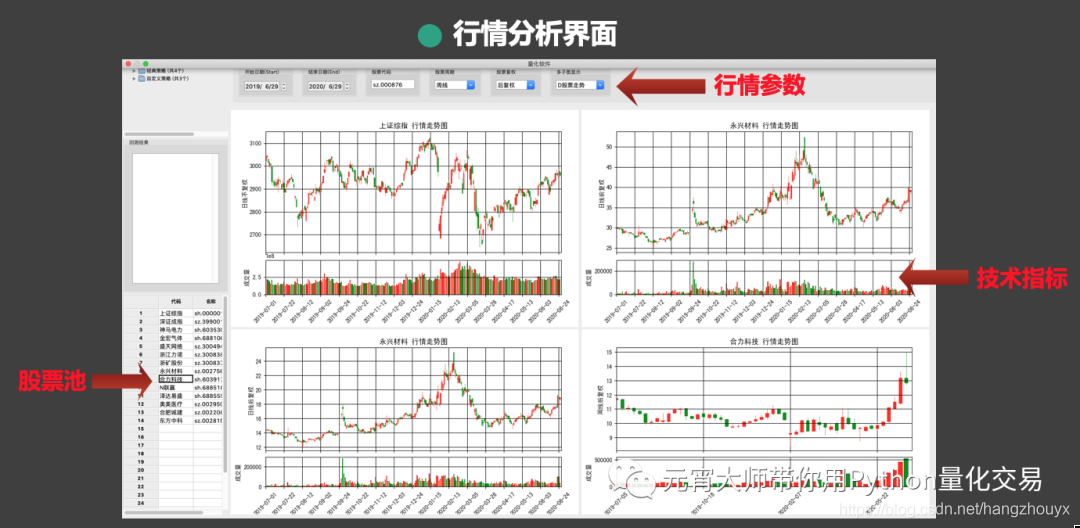Select the 泽达易盛 table cell
Image resolution: width=1080 pixels, height=528 pixels.
coord(176,396)
